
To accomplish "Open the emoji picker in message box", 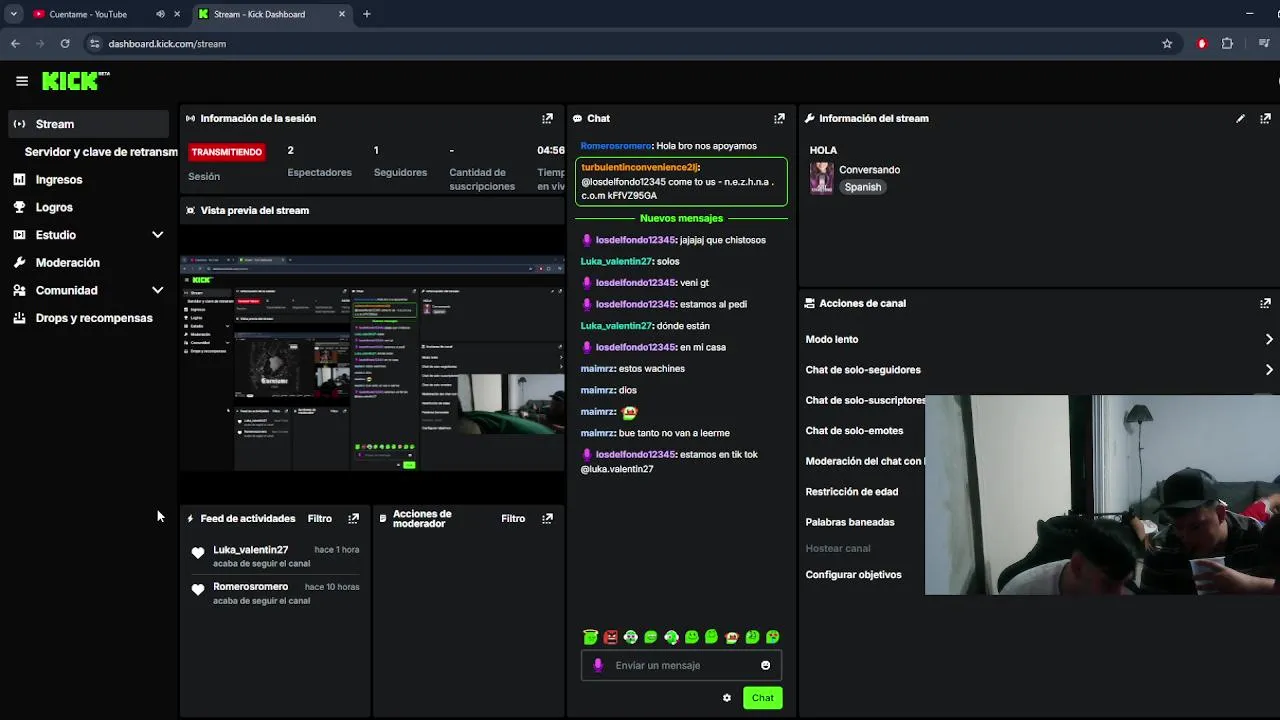I will click(765, 665).
